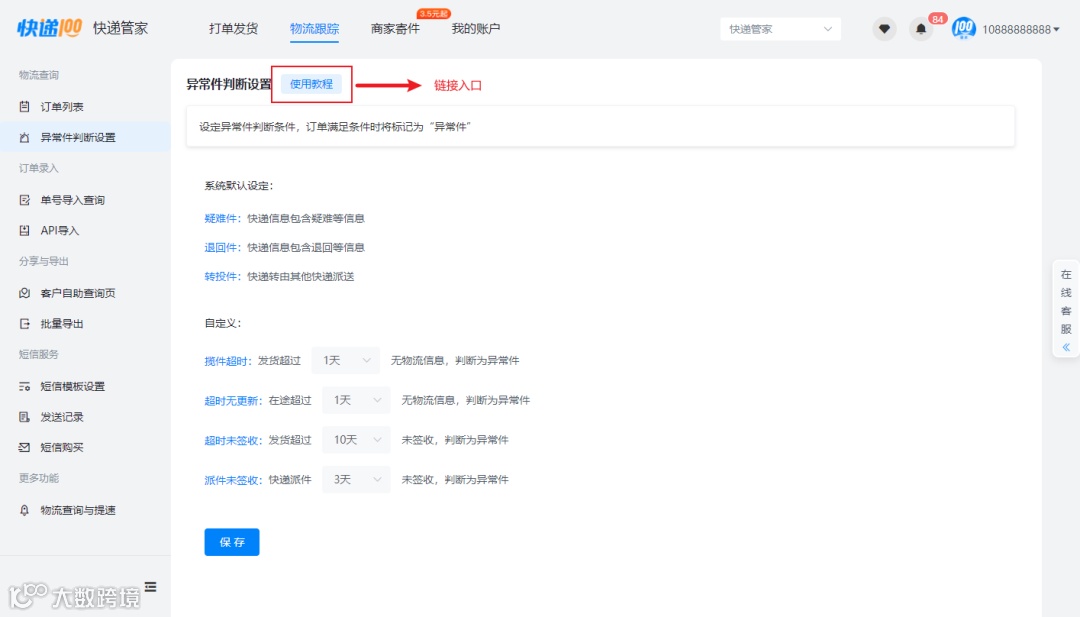1080x617 pixels.
Task: Click the 短信购买 envelope icon
Action: (25, 447)
